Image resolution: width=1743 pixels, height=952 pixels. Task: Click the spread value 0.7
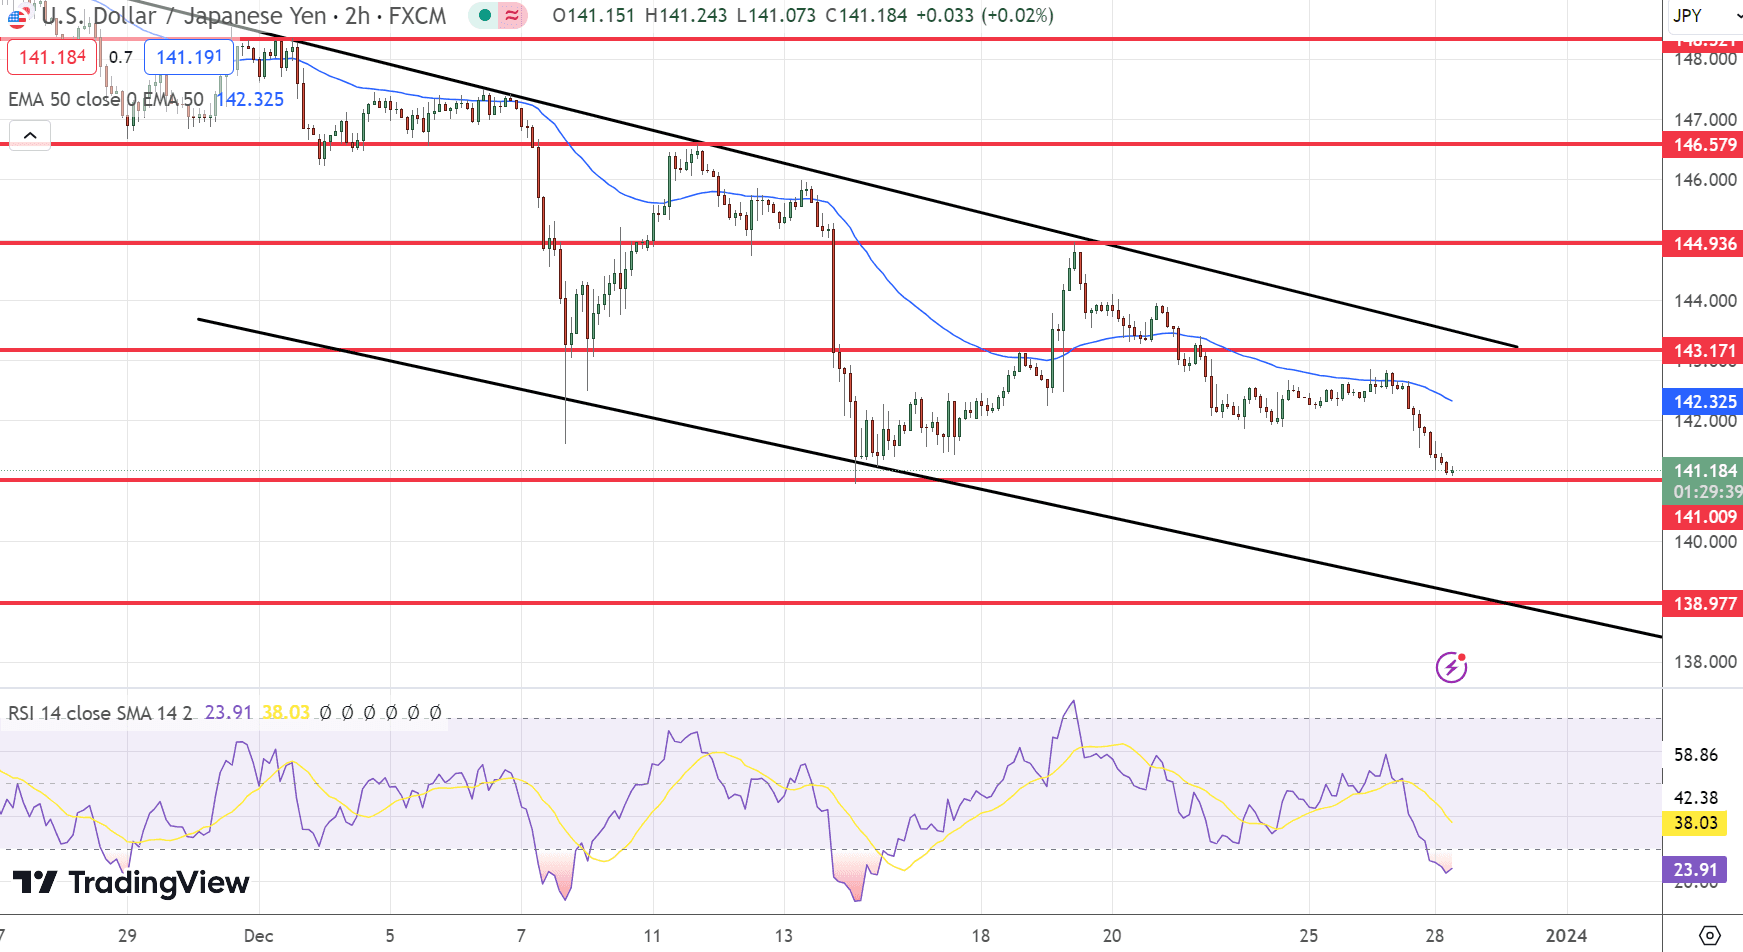[121, 57]
